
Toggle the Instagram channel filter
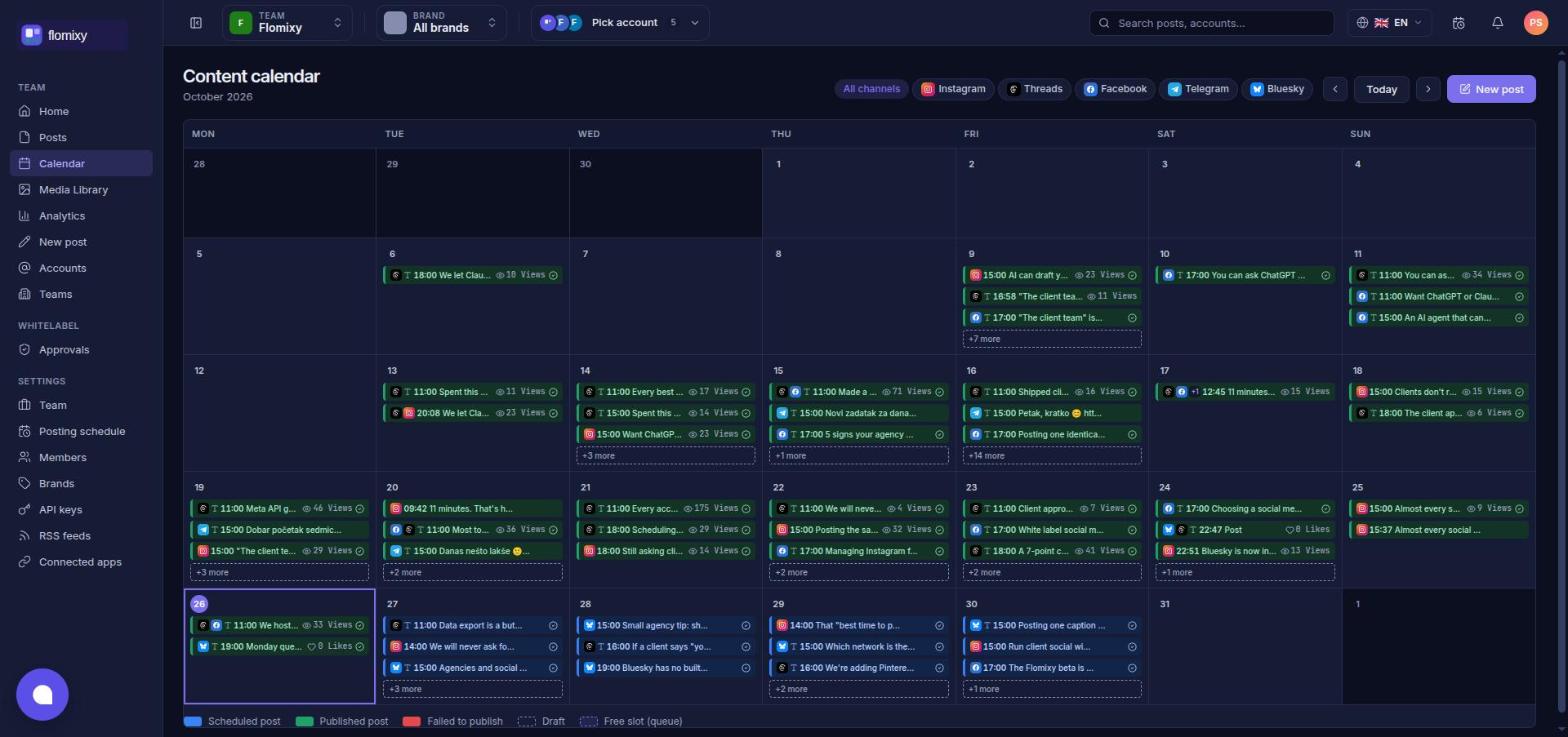pos(953,89)
